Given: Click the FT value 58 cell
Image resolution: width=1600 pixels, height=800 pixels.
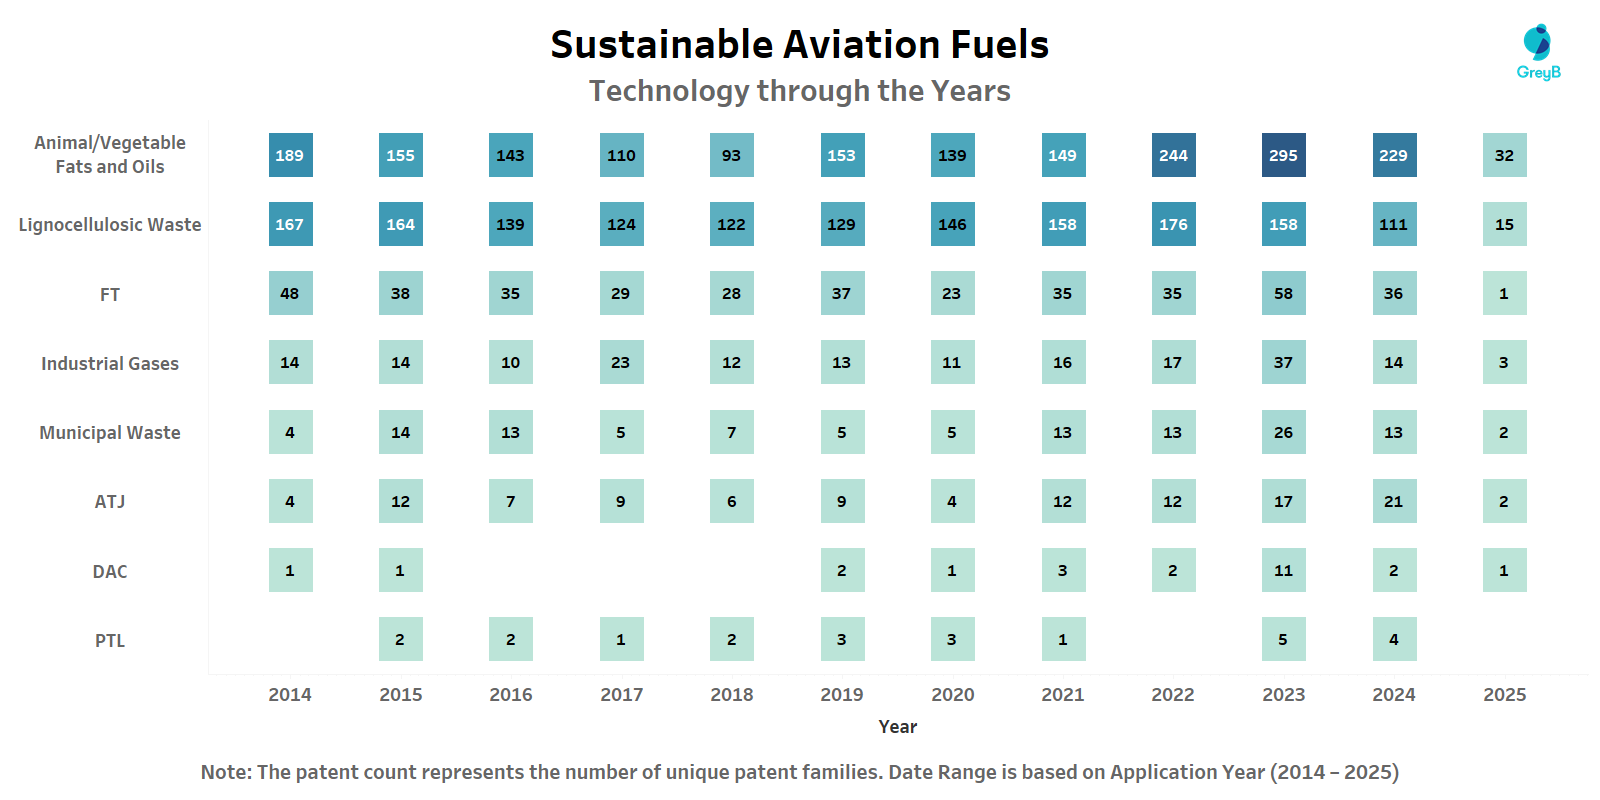Looking at the screenshot, I should pos(1283,293).
